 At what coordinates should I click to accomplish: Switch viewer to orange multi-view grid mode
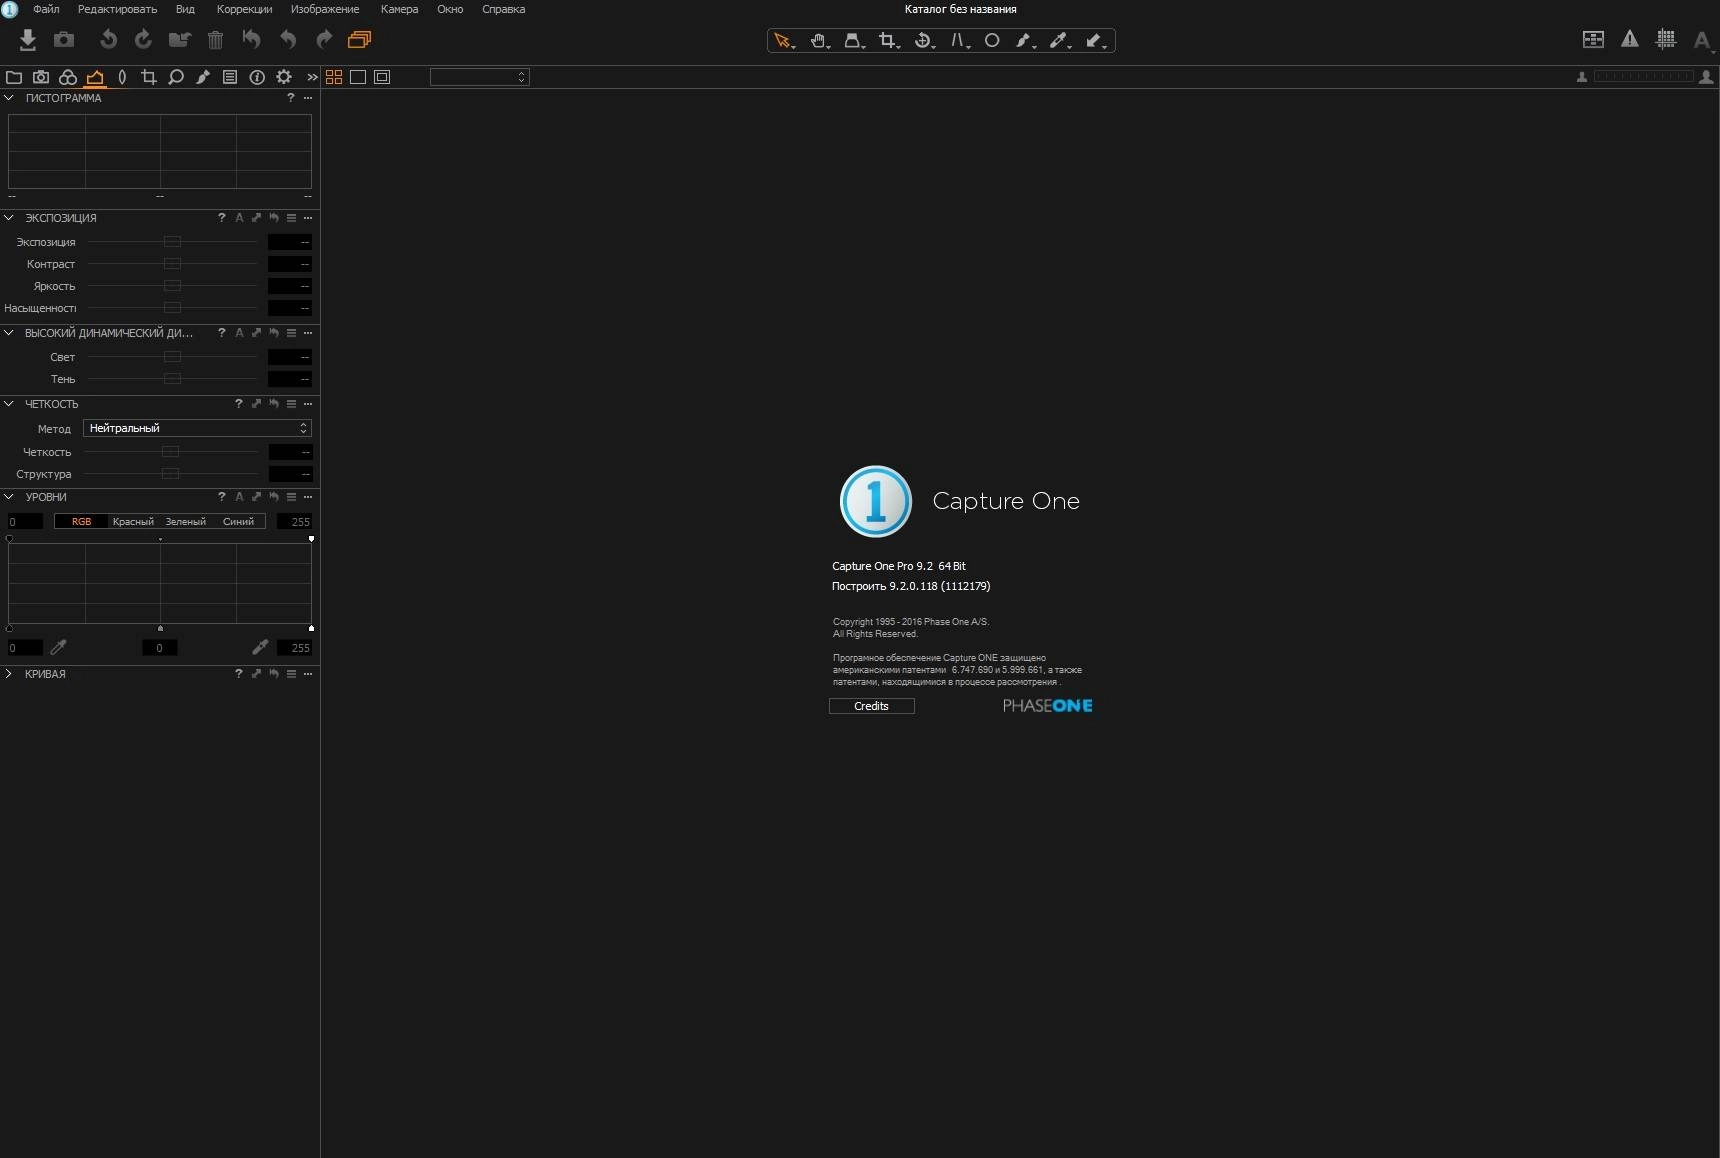334,77
